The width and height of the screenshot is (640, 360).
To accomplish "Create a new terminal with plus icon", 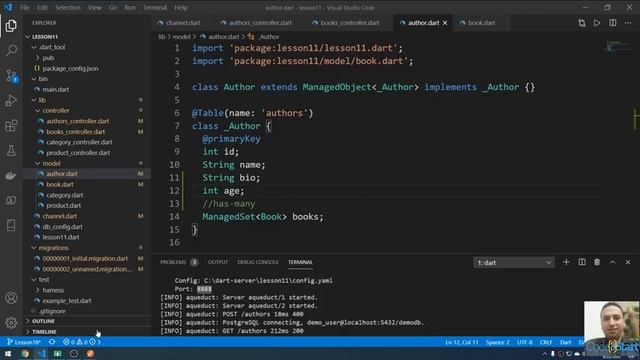I will (x=566, y=262).
